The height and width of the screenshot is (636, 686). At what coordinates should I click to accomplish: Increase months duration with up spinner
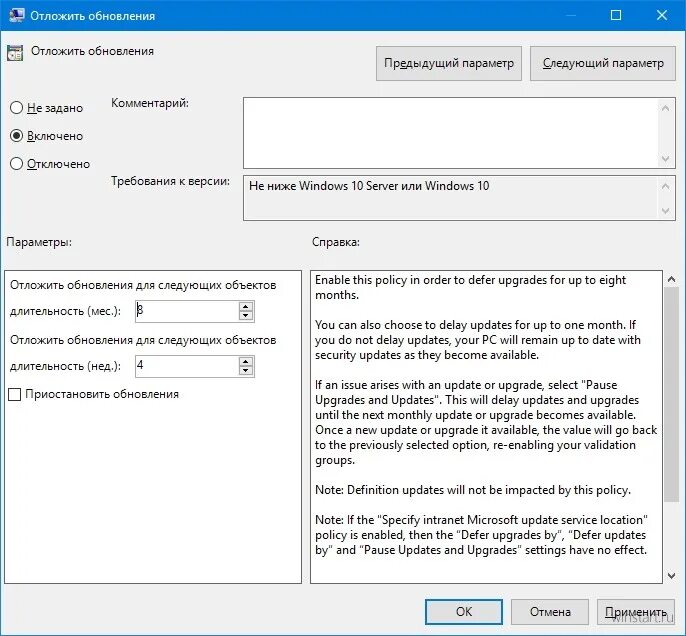246,306
